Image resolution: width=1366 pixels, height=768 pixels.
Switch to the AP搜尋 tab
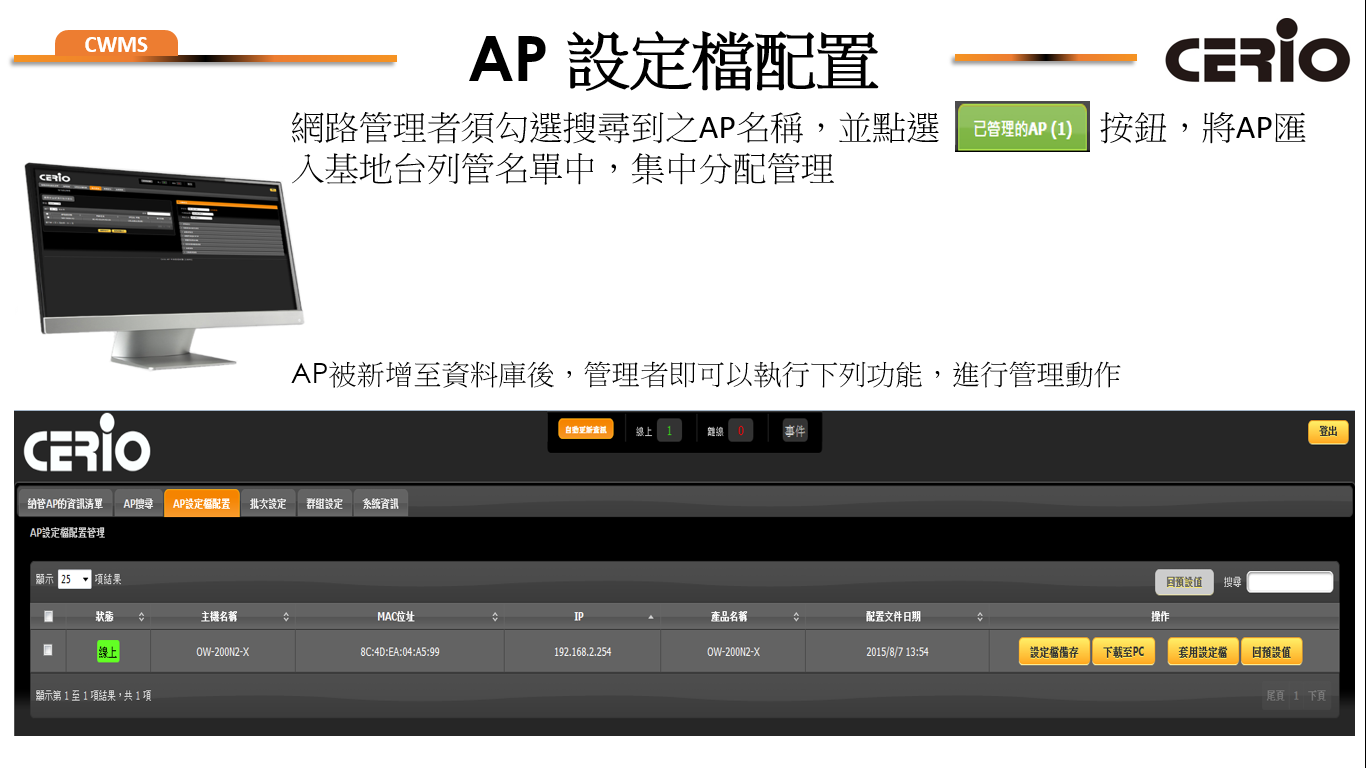[138, 504]
